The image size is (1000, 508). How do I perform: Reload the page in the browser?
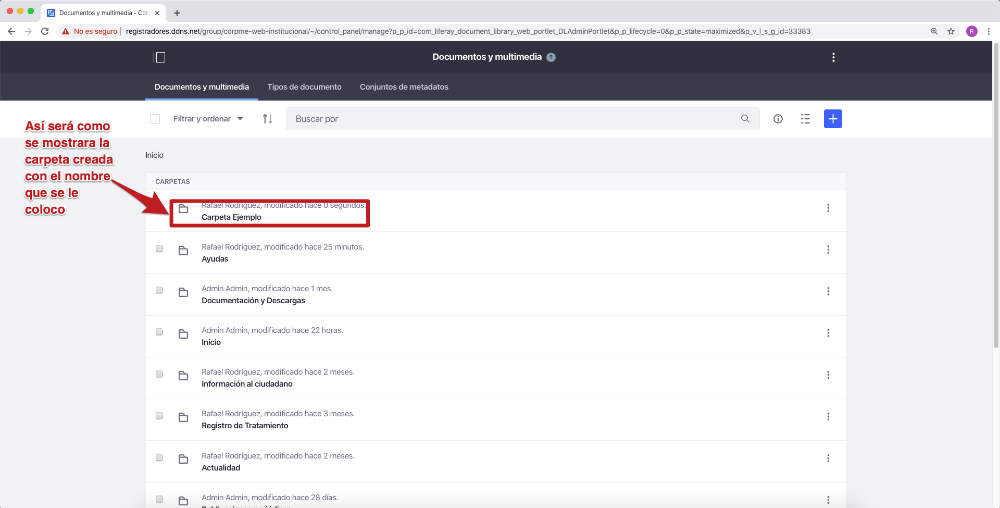pos(45,31)
